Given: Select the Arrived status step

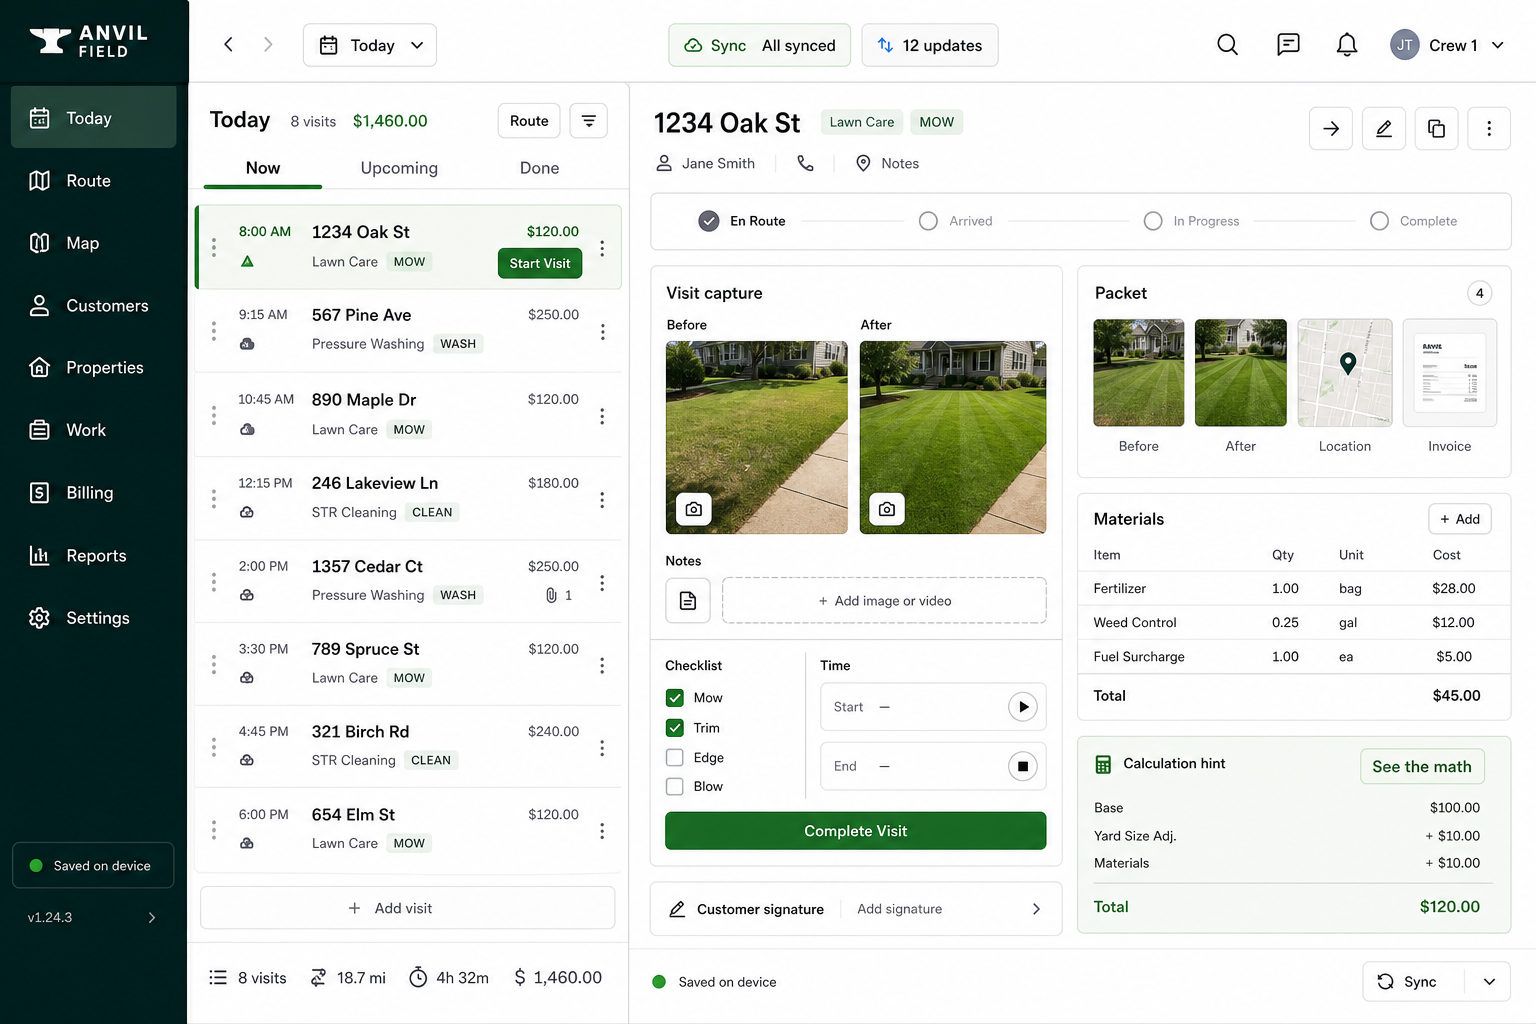Looking at the screenshot, I should [956, 221].
